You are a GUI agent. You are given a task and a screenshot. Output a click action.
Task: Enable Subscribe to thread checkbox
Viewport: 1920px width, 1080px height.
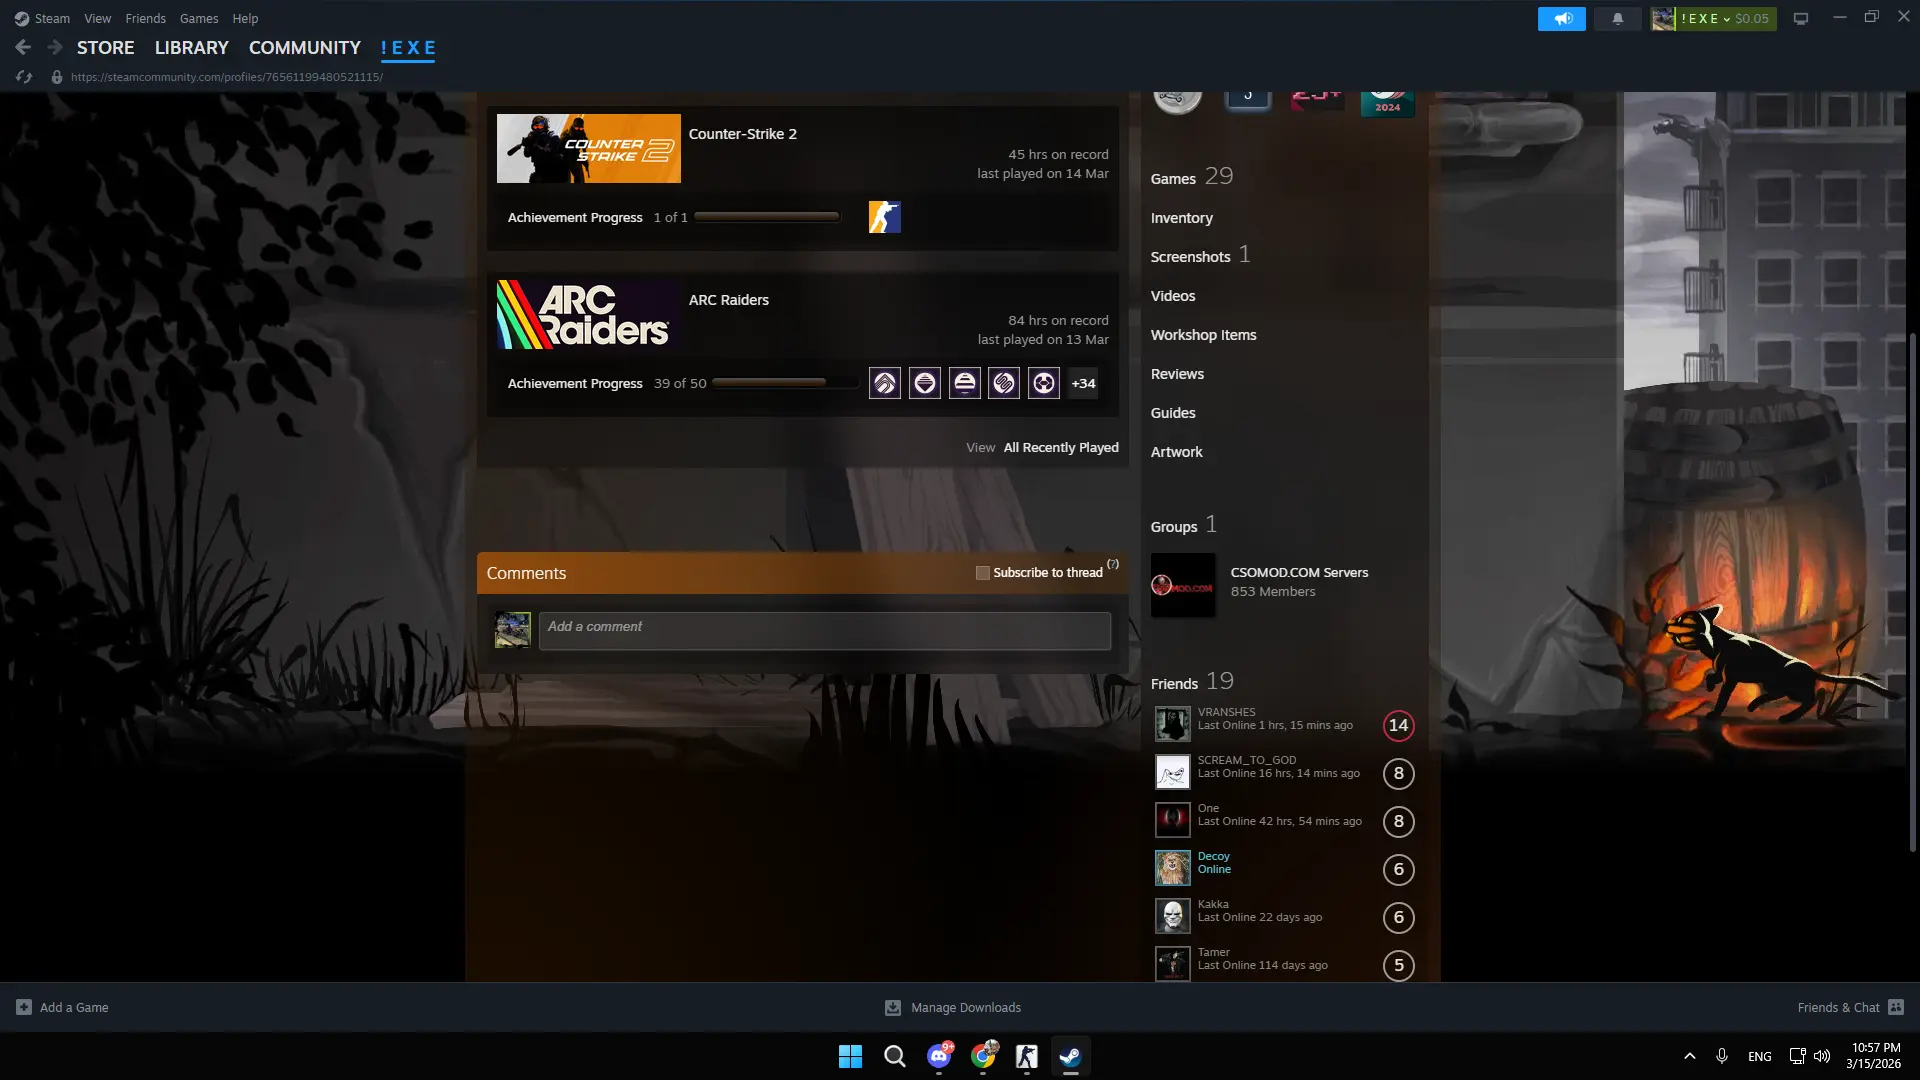(x=983, y=573)
